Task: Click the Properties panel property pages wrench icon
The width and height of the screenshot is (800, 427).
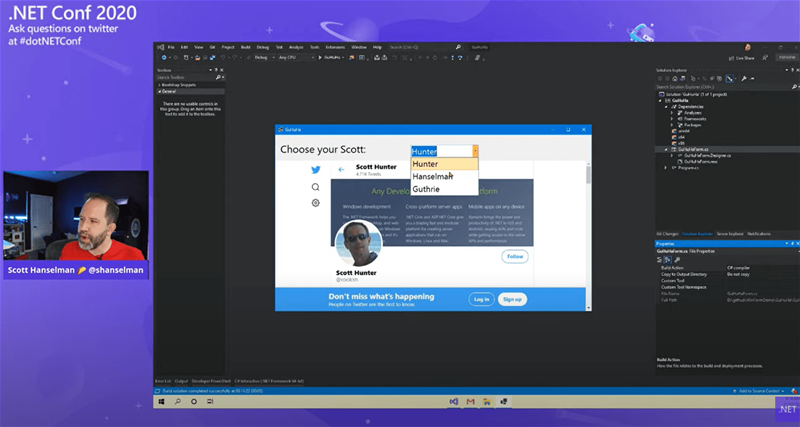Action: [677, 260]
